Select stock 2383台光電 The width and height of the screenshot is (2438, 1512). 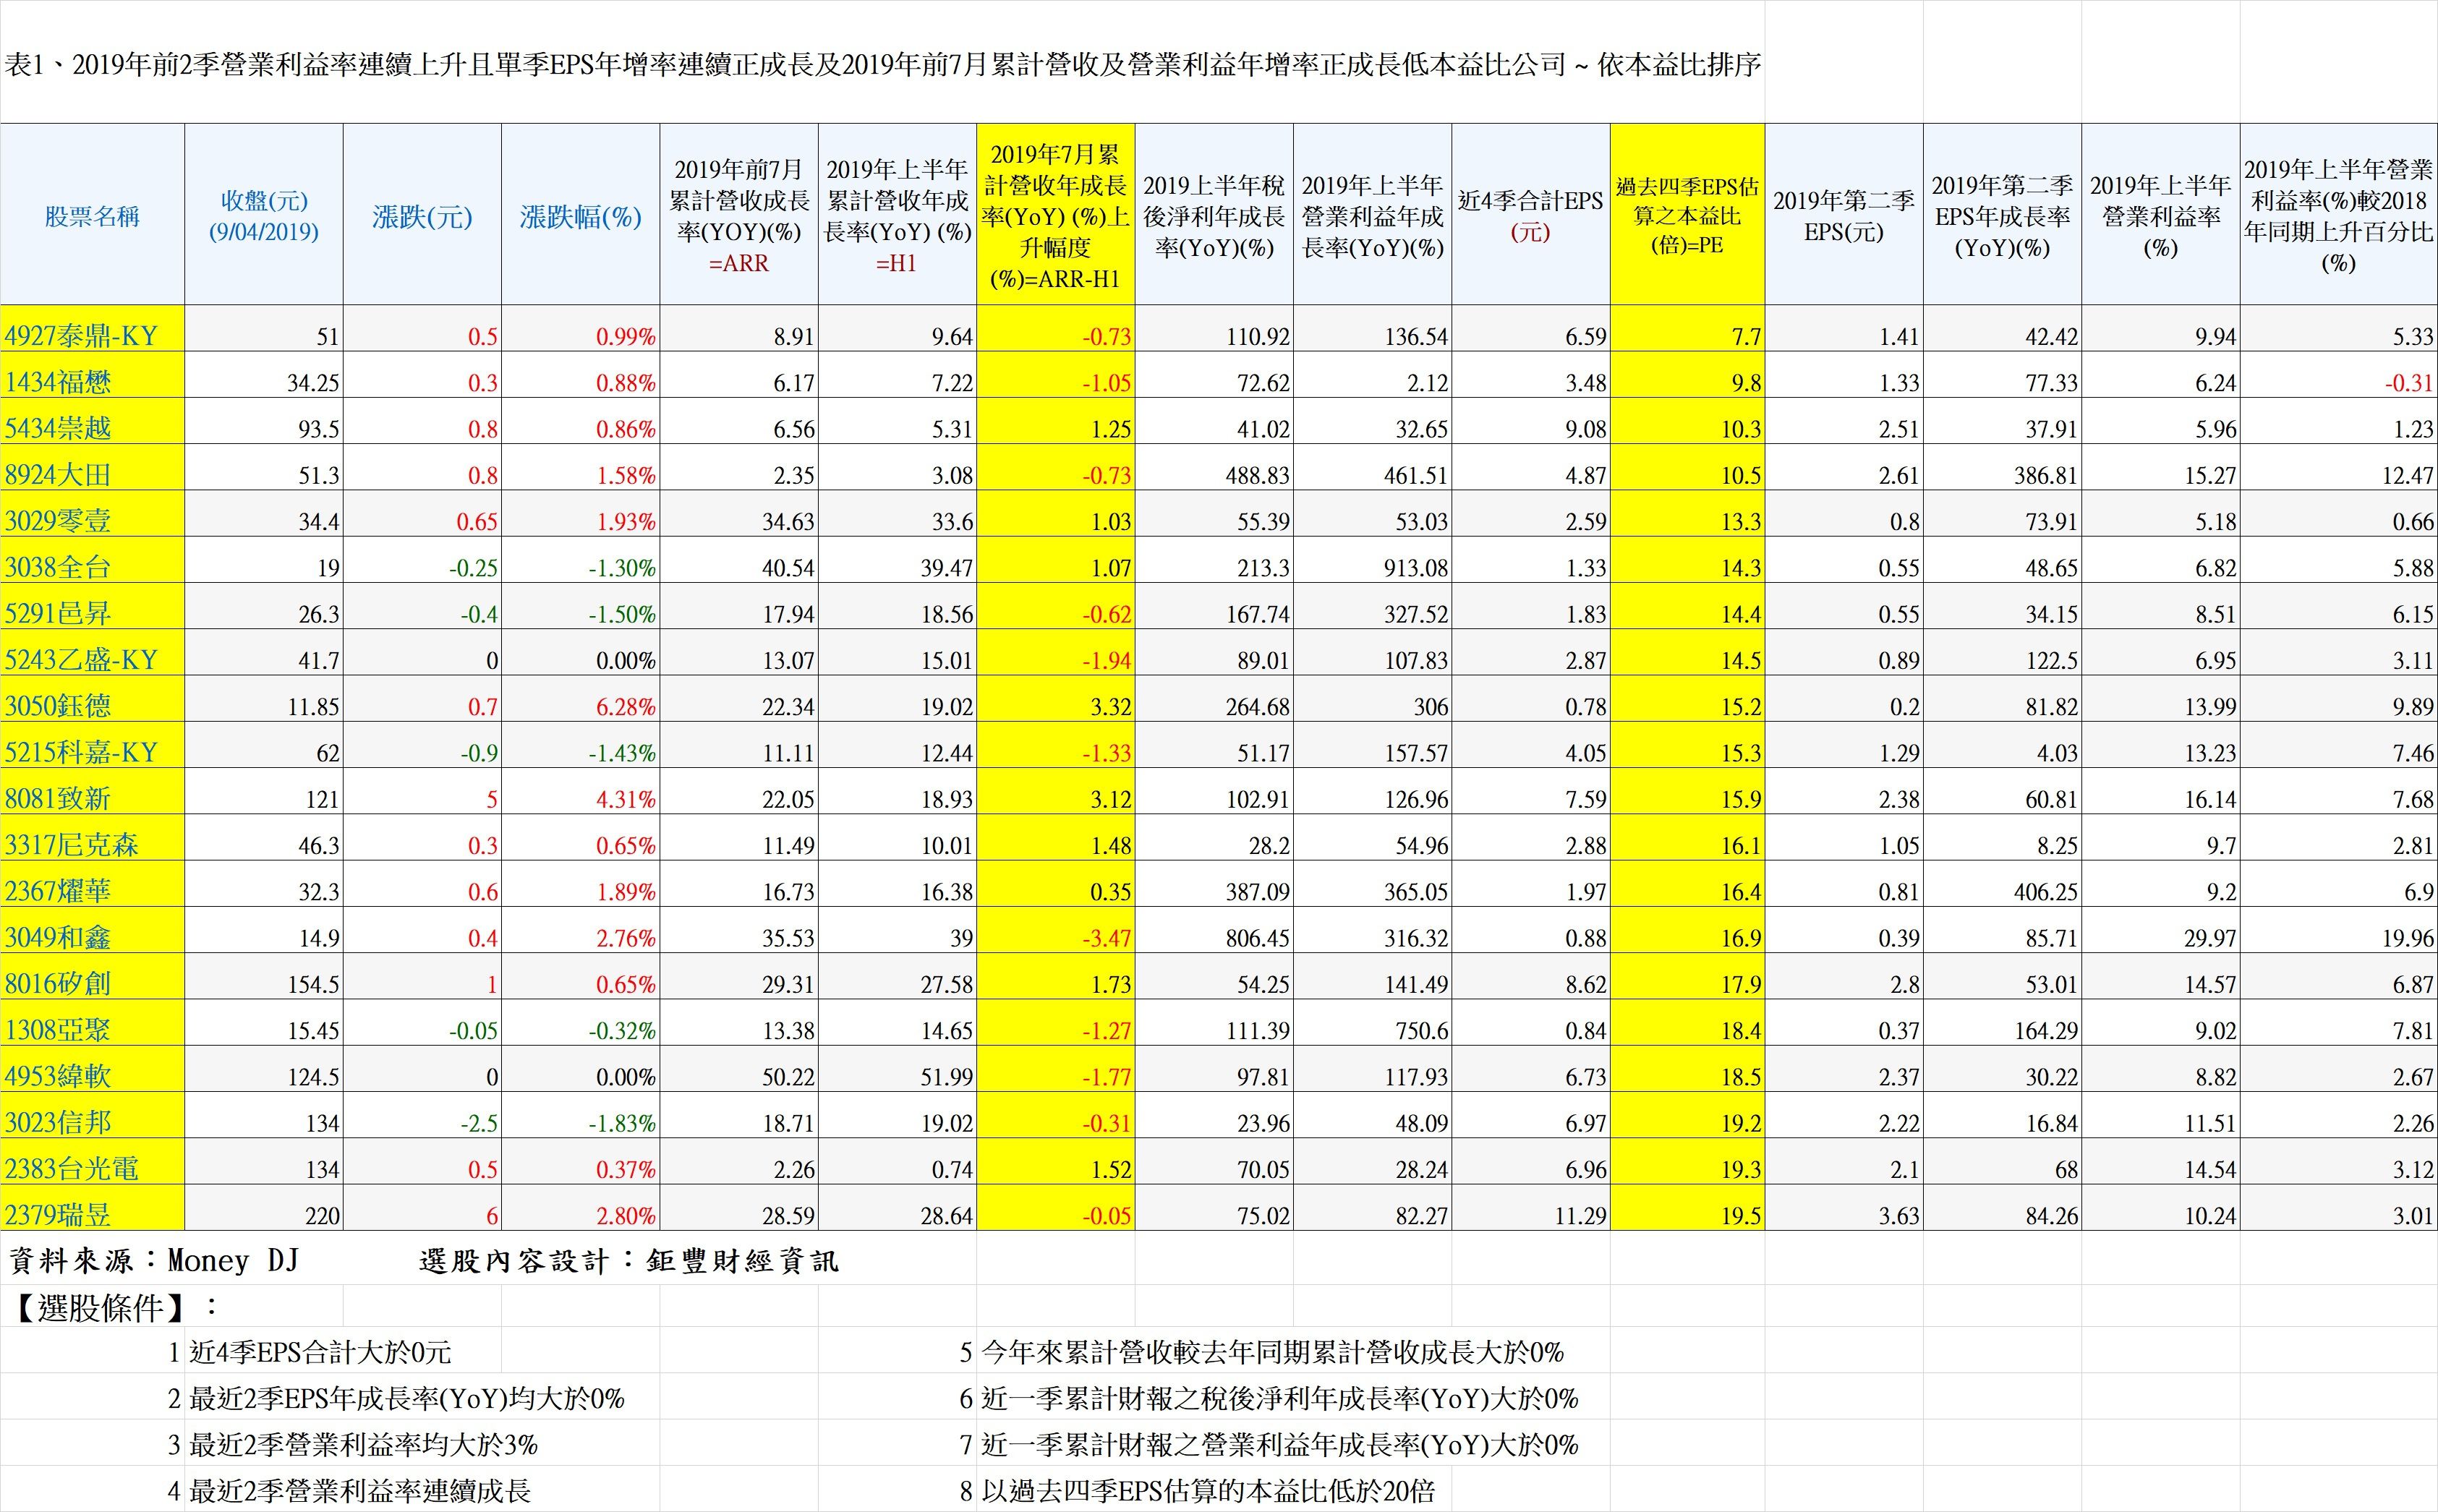coord(90,1168)
